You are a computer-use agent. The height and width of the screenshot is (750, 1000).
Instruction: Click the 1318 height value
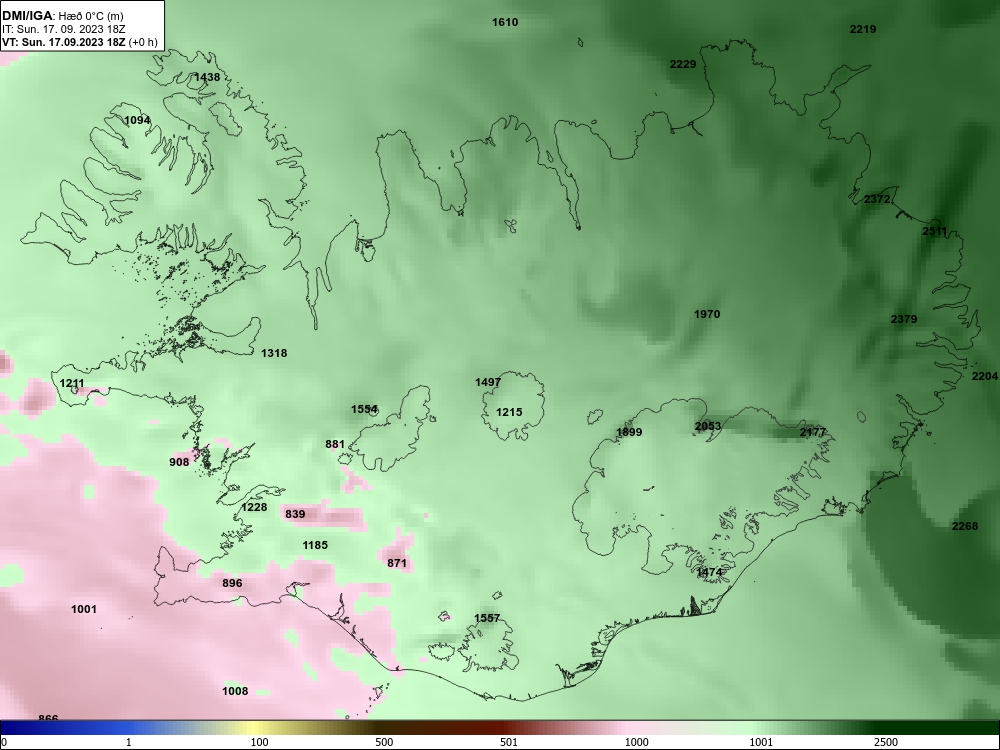[274, 353]
